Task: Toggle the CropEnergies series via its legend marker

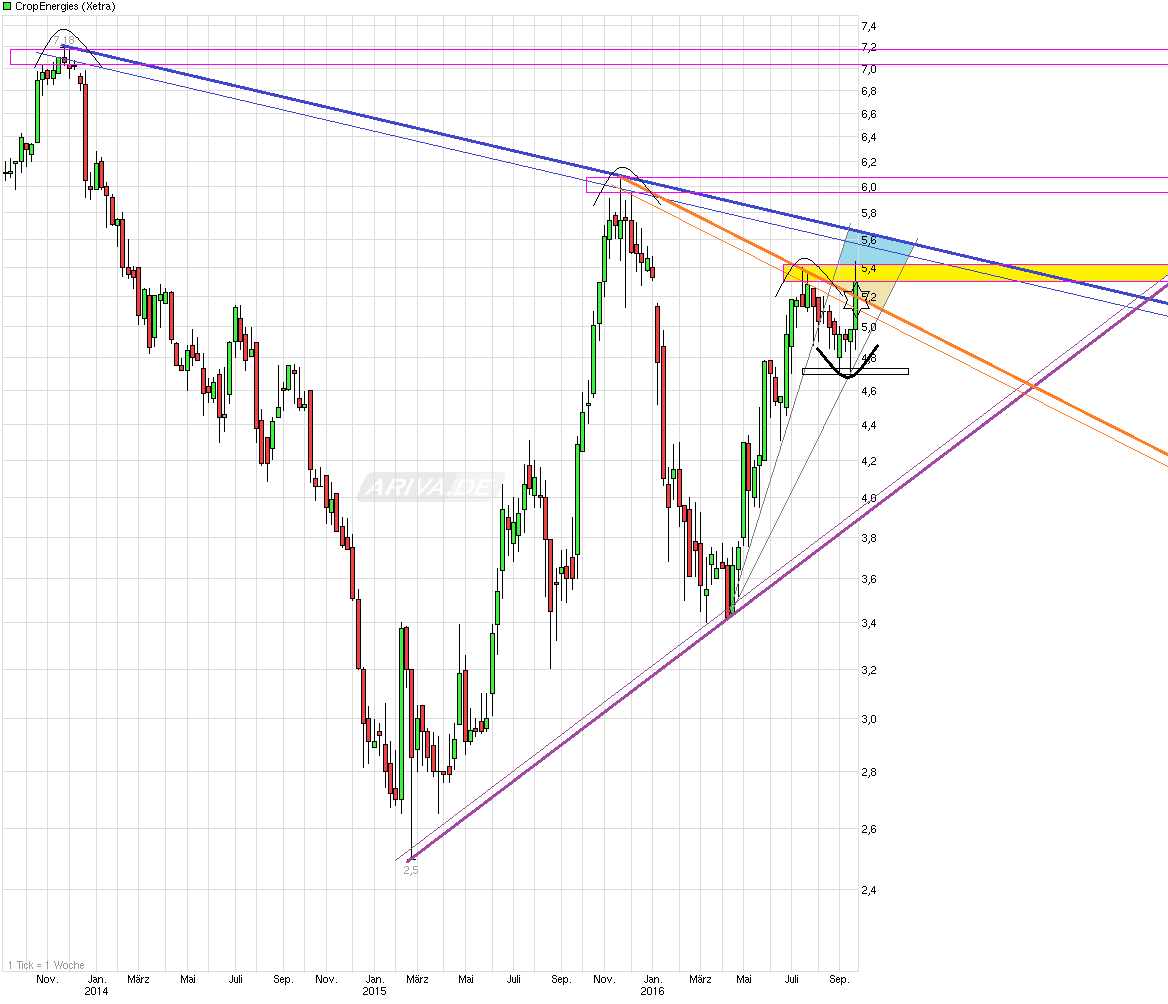Action: click(8, 6)
